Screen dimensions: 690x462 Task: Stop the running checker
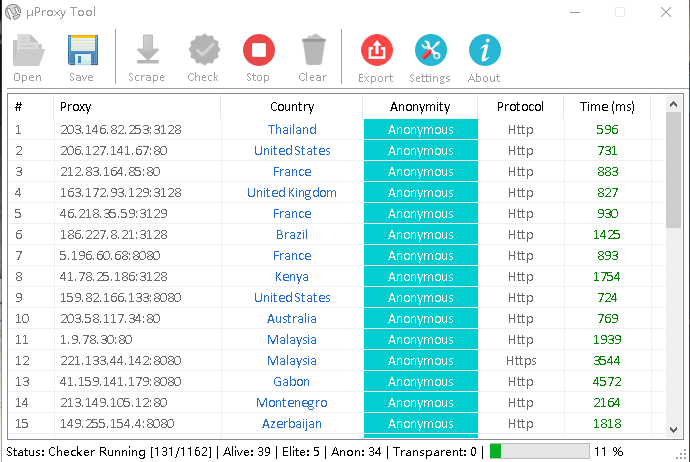tap(259, 50)
